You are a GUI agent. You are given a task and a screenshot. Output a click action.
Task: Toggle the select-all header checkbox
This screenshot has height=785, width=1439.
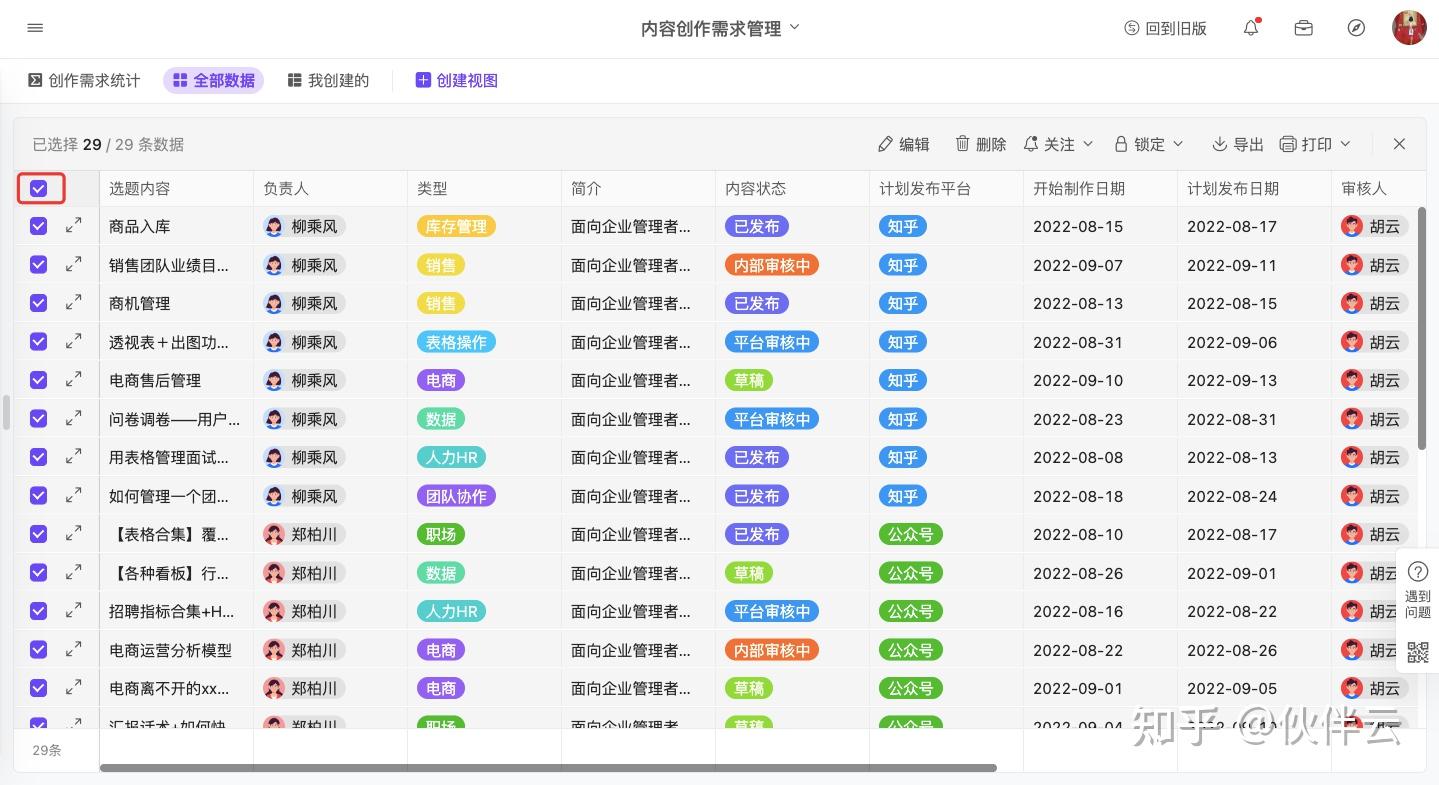point(39,188)
